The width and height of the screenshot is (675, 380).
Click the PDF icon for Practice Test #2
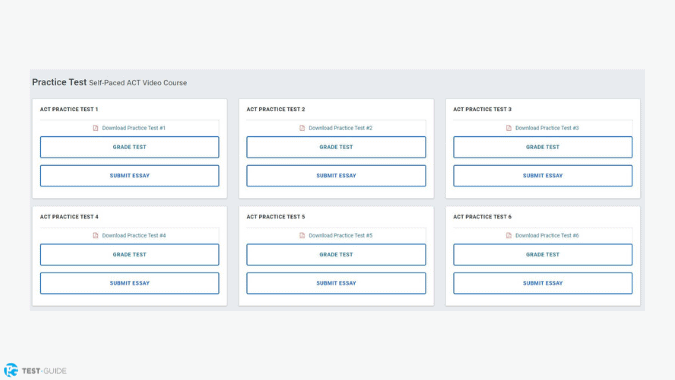(x=302, y=128)
